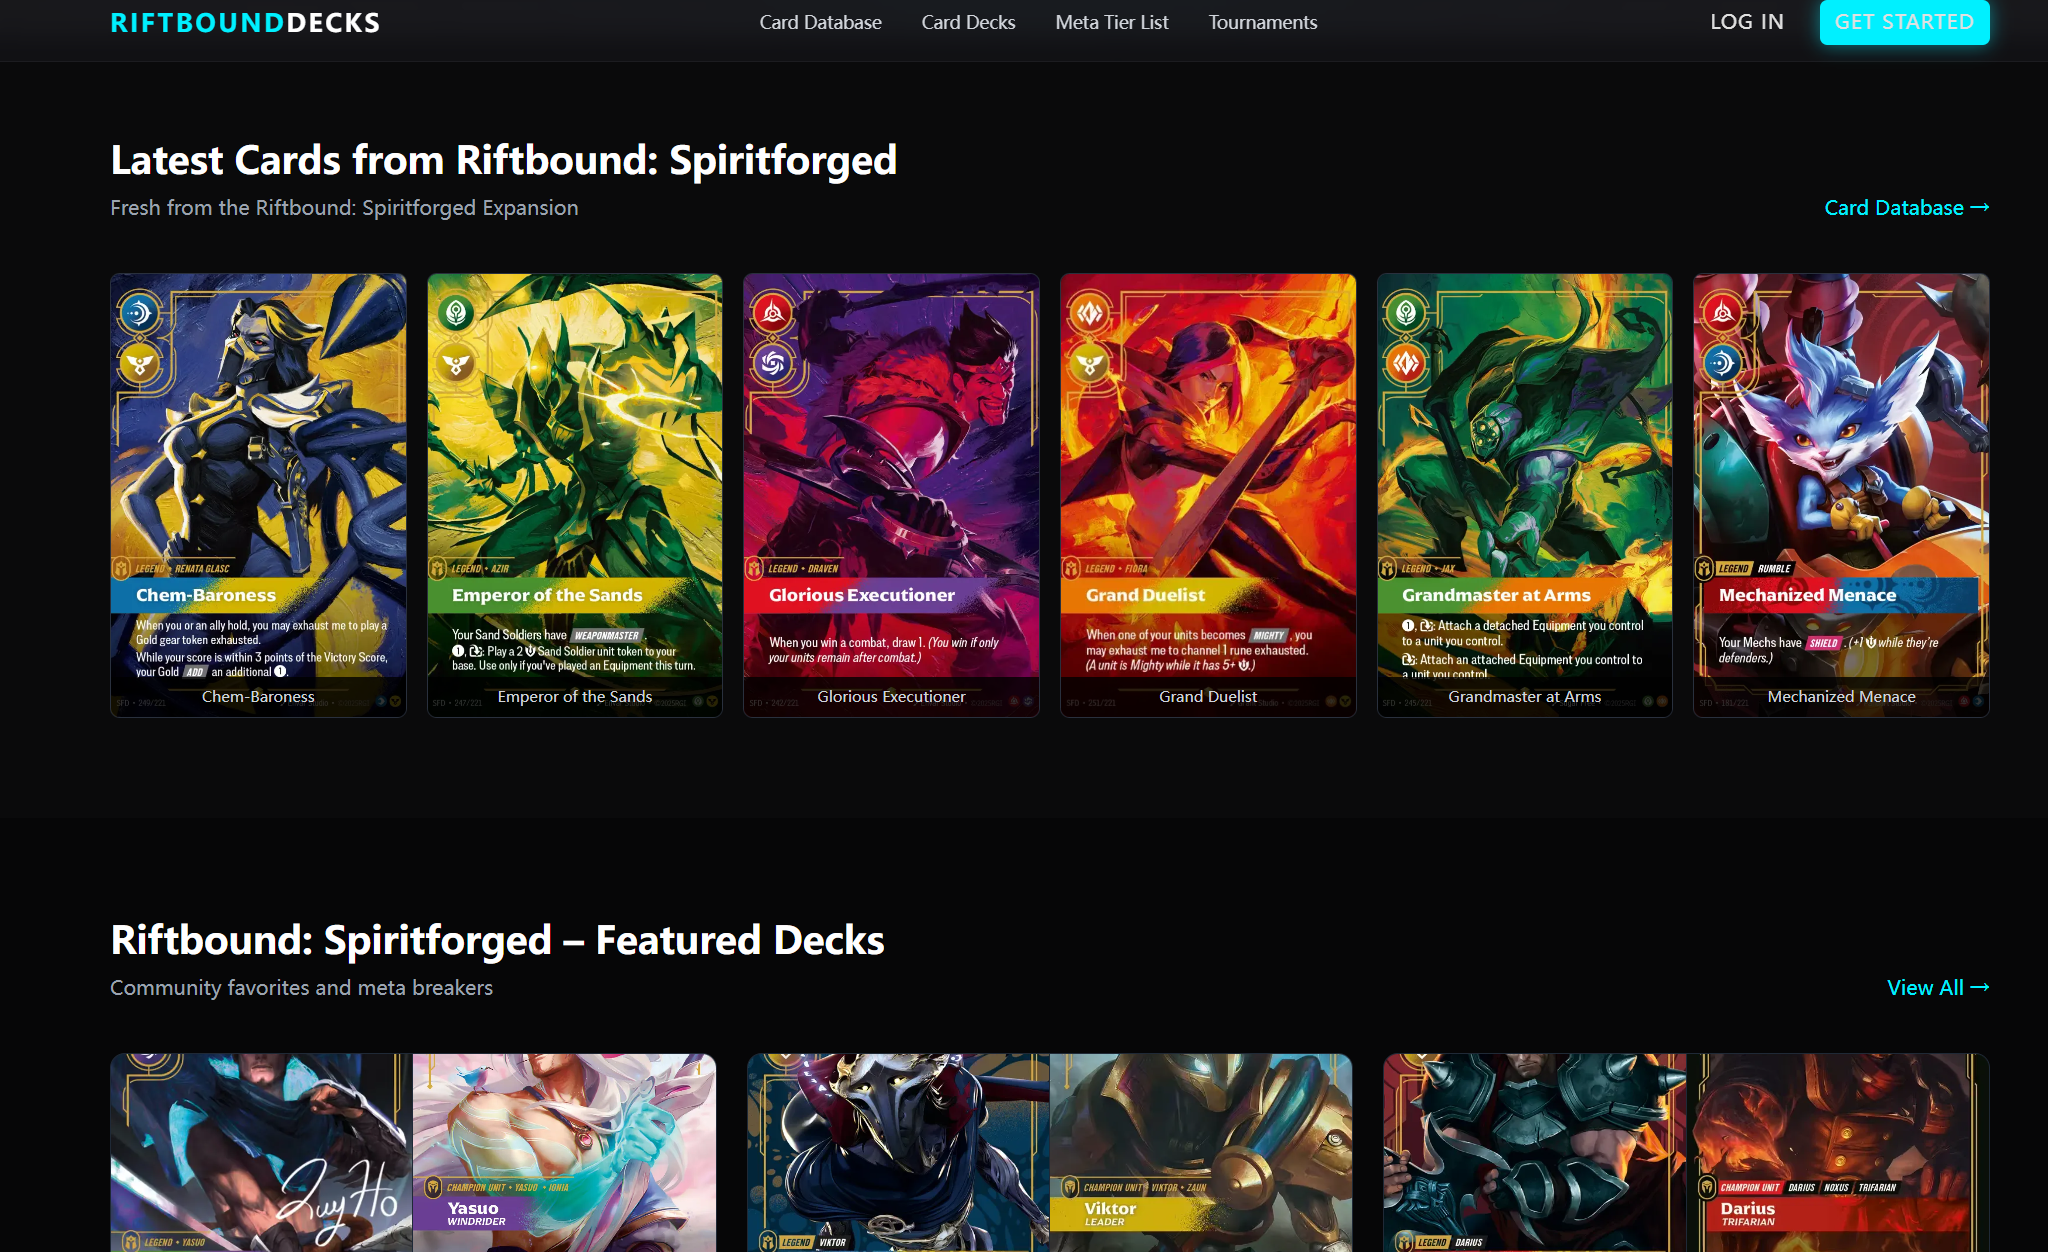Click the blue rune icon on Chem-Baroness card
The height and width of the screenshot is (1252, 2048).
pyautogui.click(x=141, y=312)
